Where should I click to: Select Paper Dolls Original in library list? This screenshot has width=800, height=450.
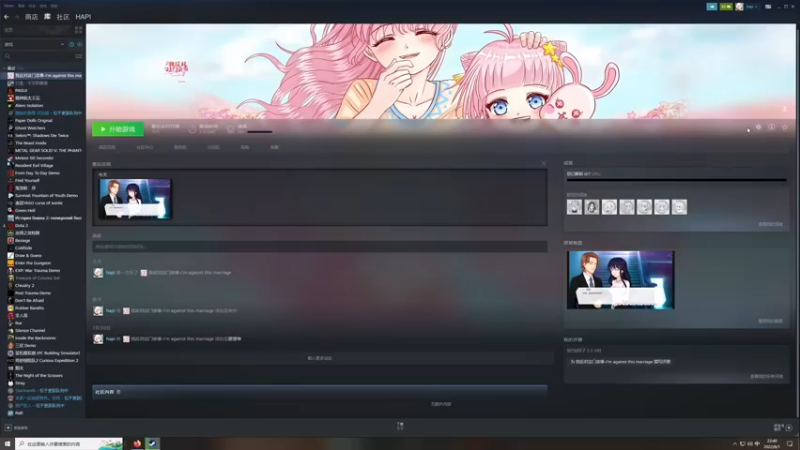point(34,120)
